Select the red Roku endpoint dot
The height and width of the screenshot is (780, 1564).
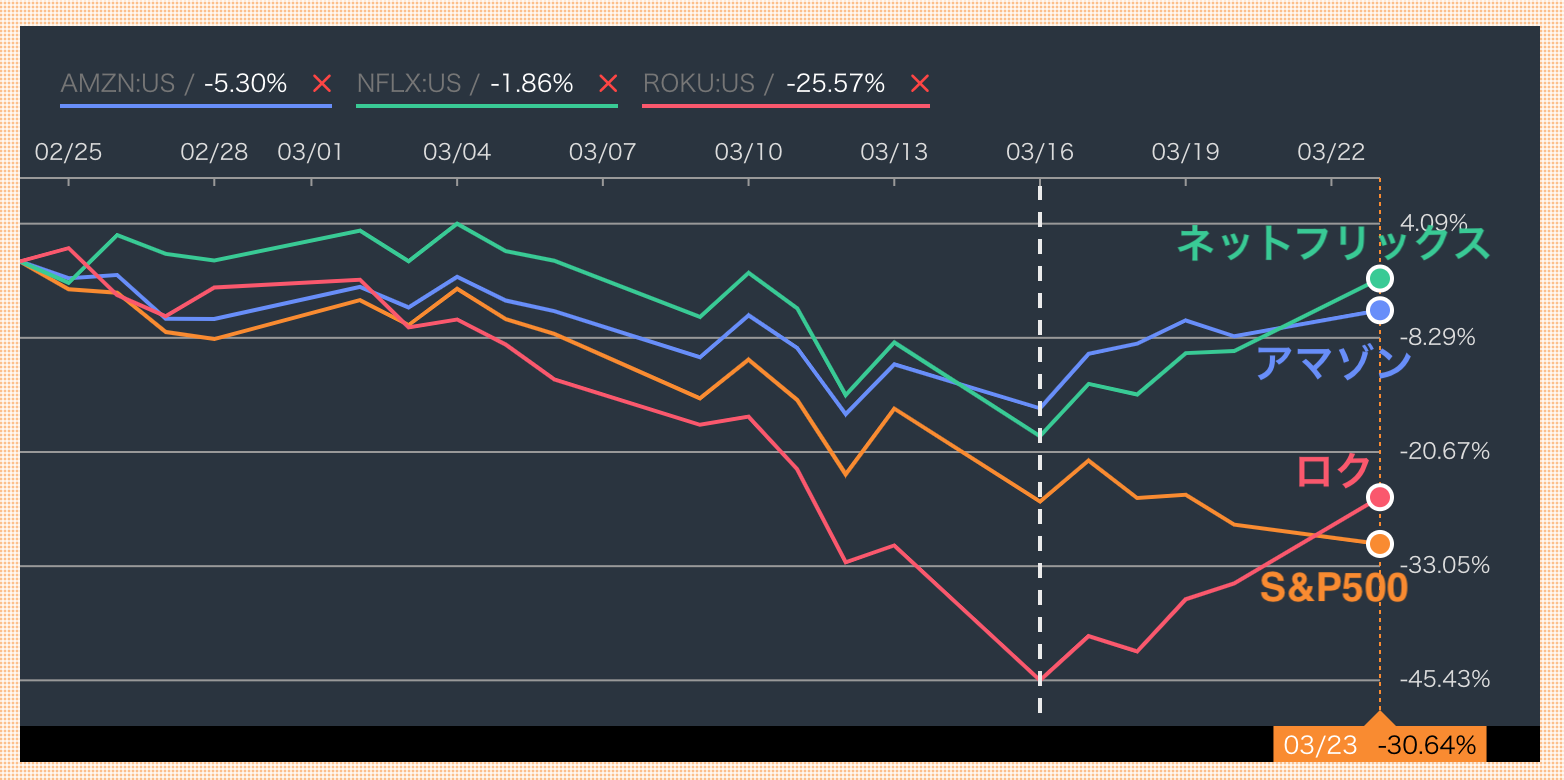1380,497
